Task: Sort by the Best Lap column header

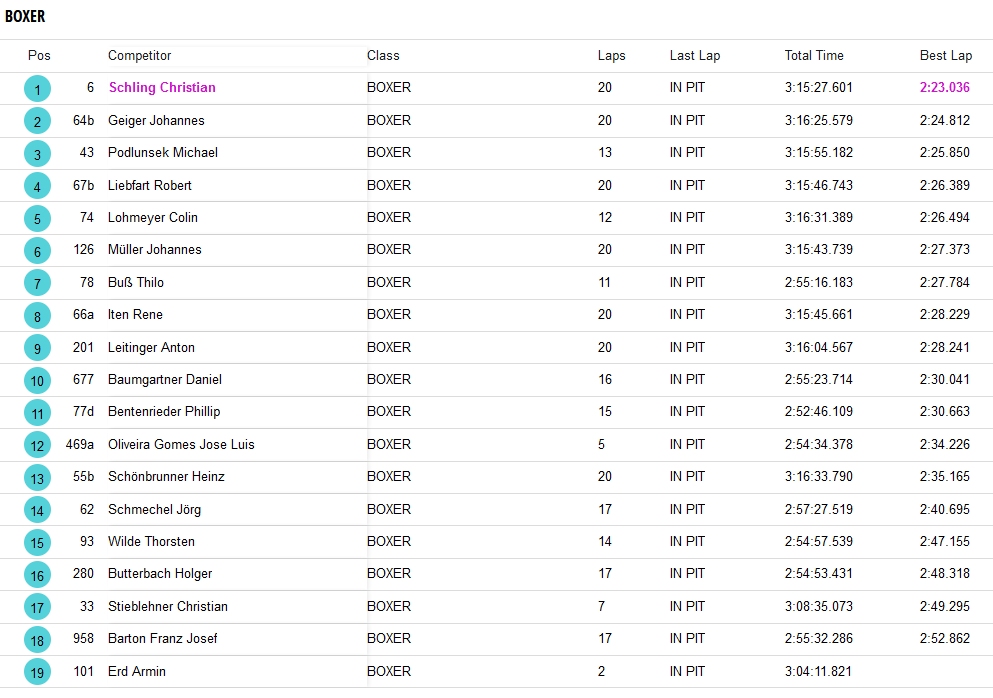Action: [945, 56]
